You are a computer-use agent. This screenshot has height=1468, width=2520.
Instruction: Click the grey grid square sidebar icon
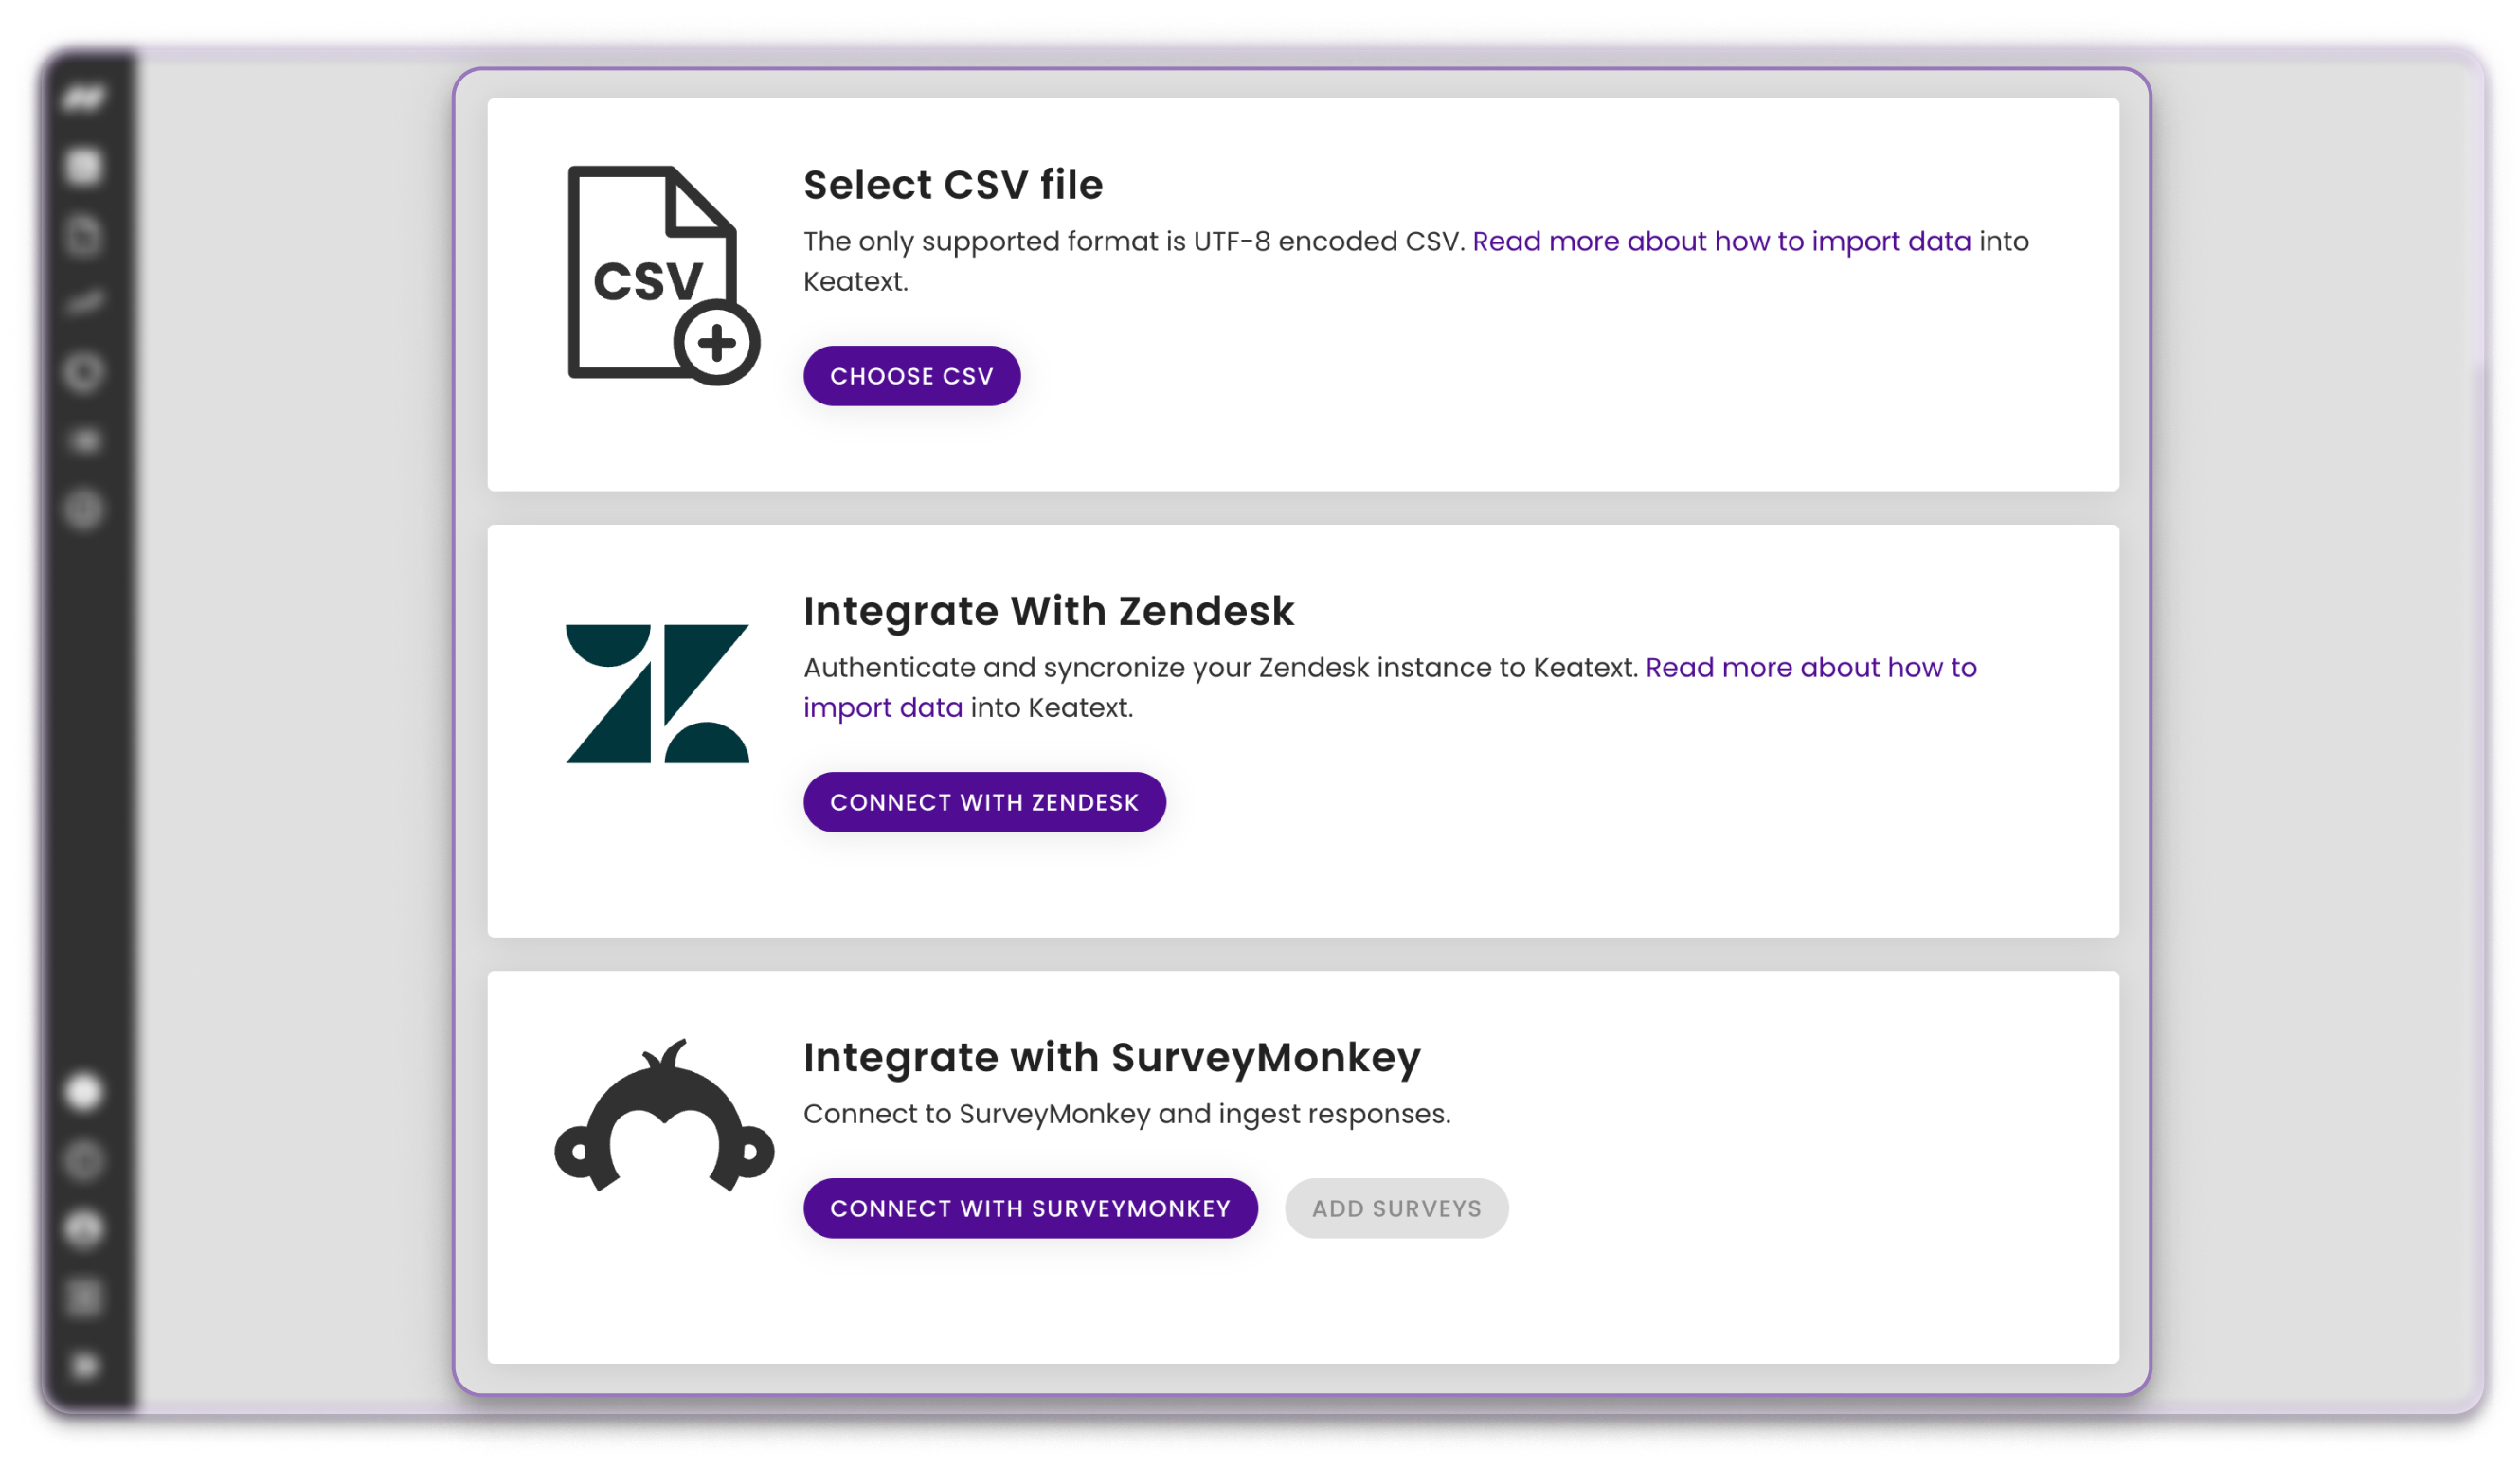(x=84, y=1298)
